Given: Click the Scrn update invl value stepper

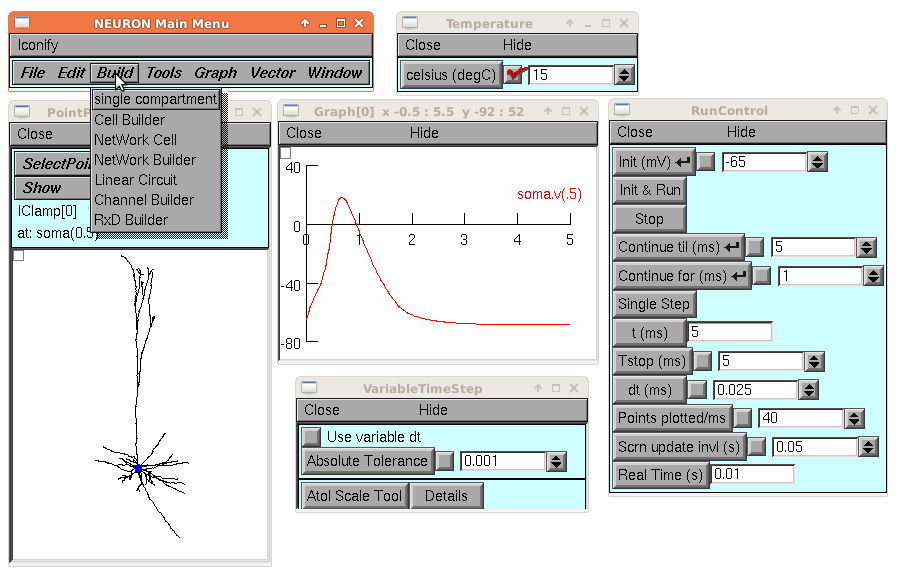Looking at the screenshot, I should [868, 446].
